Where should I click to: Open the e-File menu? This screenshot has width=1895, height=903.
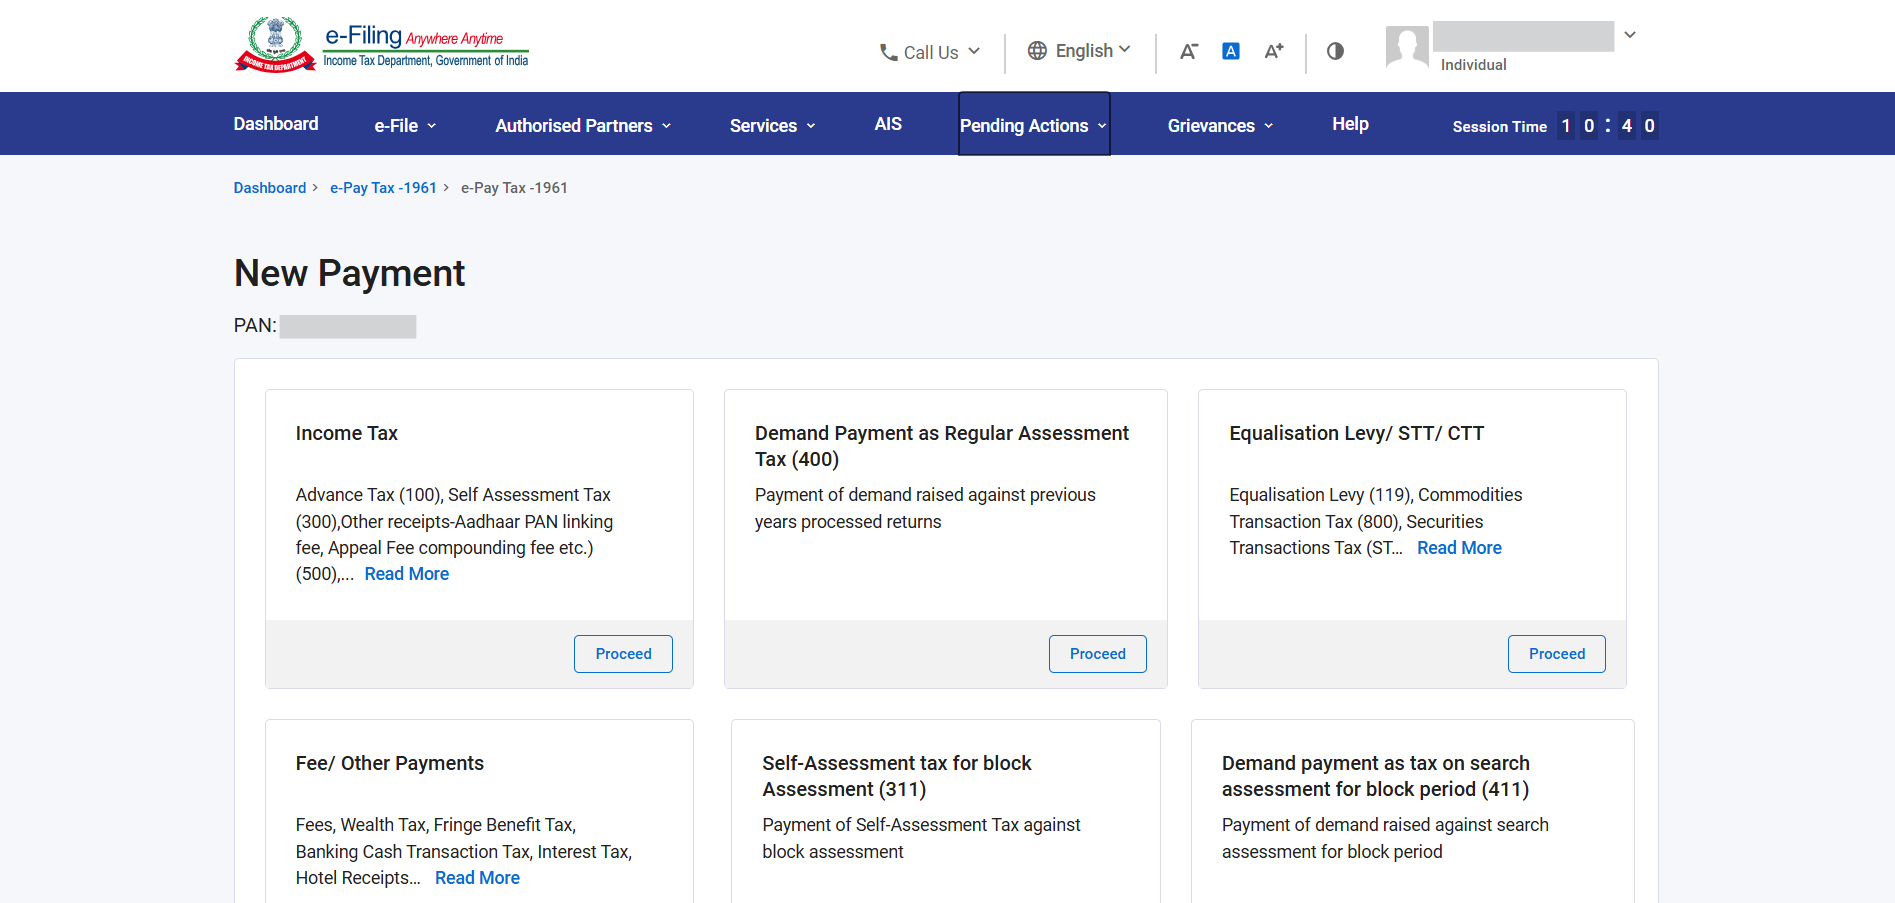(405, 125)
